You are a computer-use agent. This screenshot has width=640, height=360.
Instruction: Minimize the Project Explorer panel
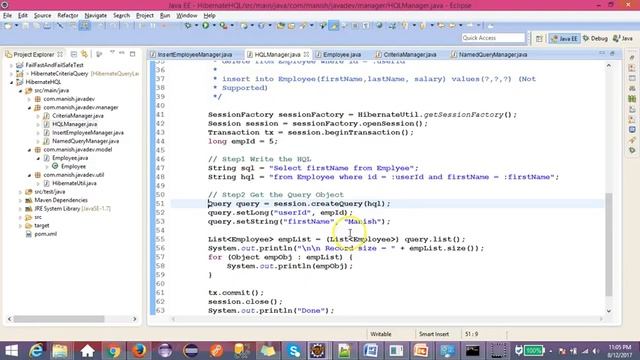coord(122,53)
